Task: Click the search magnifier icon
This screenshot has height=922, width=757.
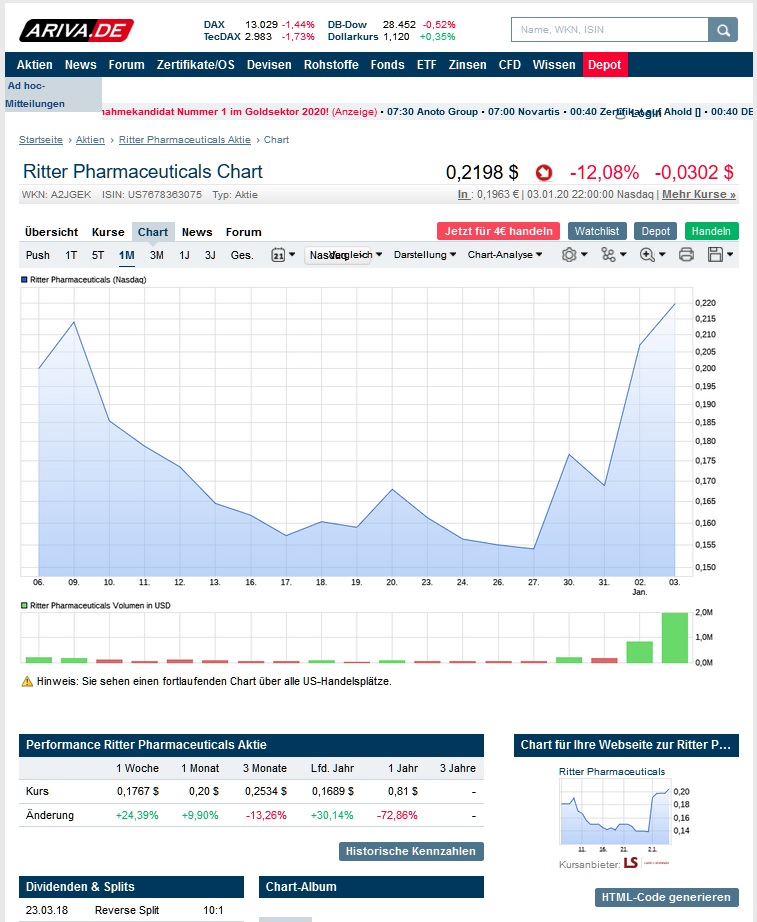Action: tap(722, 30)
